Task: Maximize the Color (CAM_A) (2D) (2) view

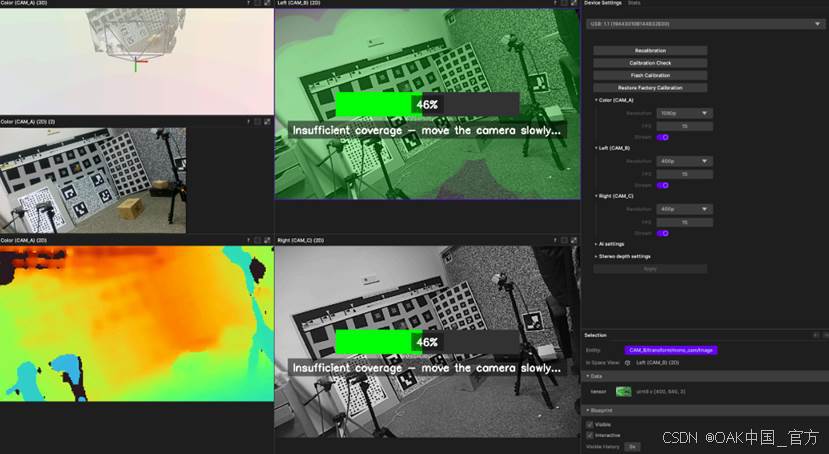Action: pos(267,122)
